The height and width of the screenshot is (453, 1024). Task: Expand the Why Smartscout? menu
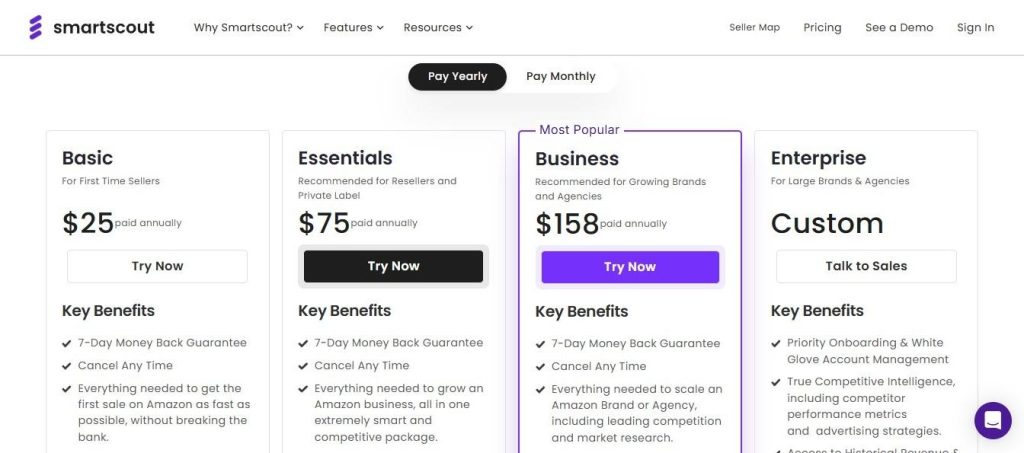coord(248,28)
